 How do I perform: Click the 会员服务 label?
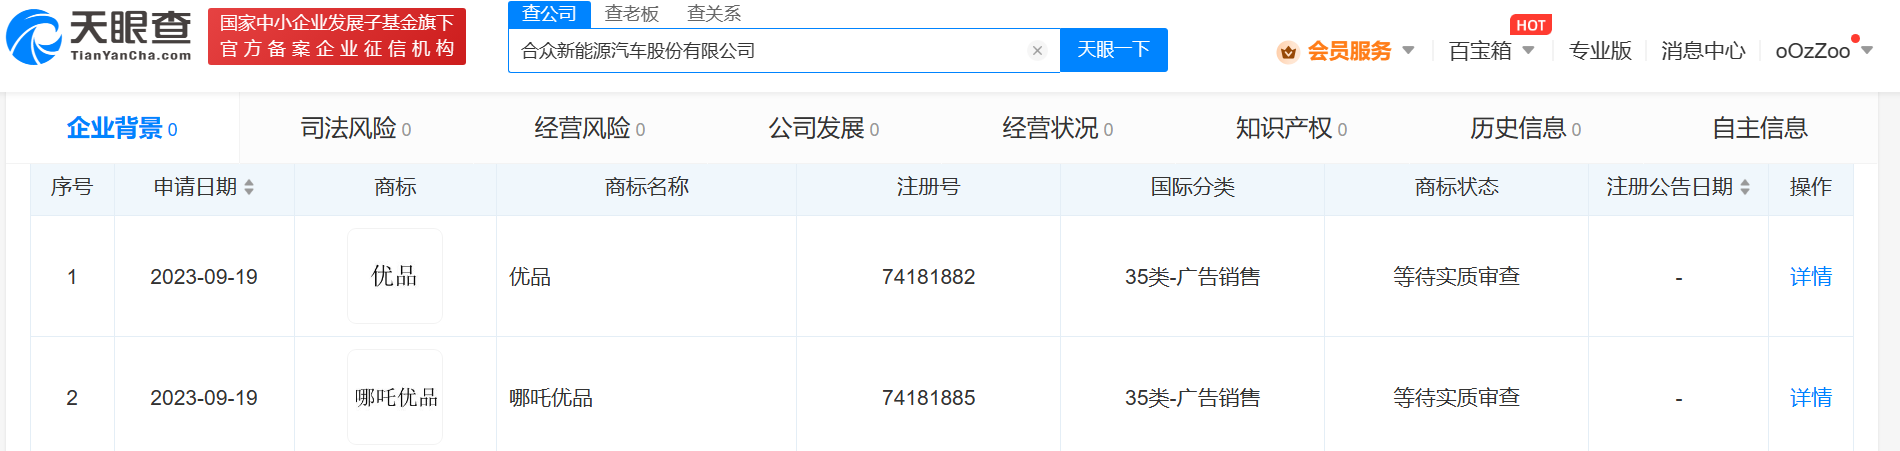coord(1349,50)
